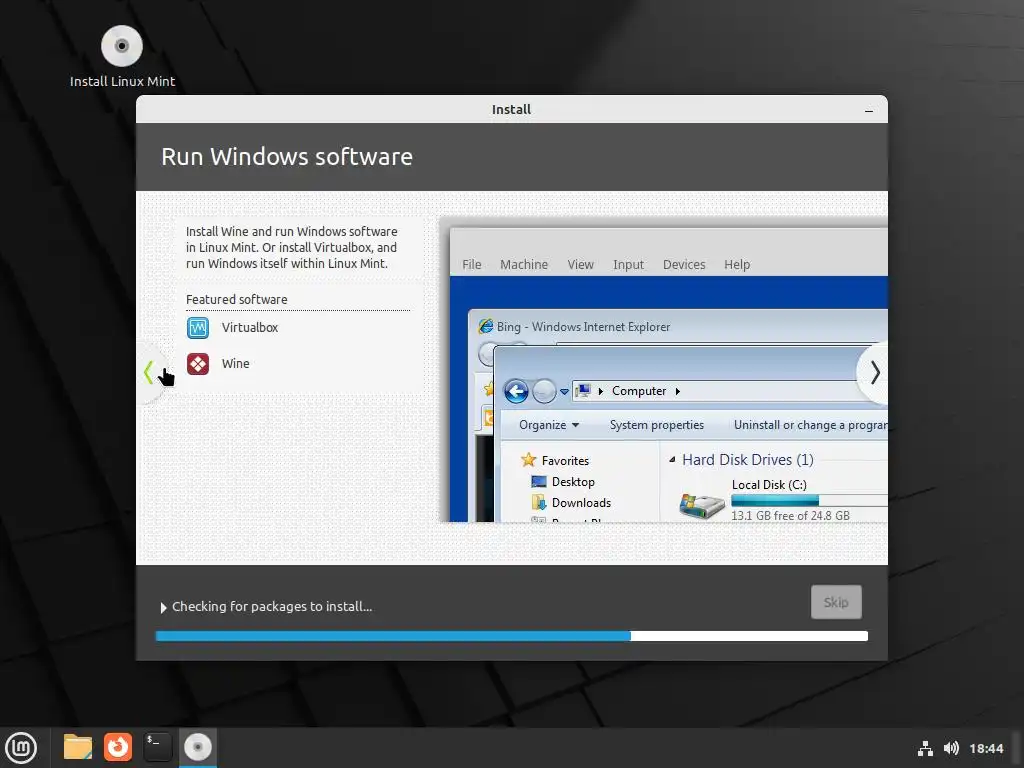Select Downloads in the Favorites list
Image resolution: width=1024 pixels, height=768 pixels.
tap(581, 503)
